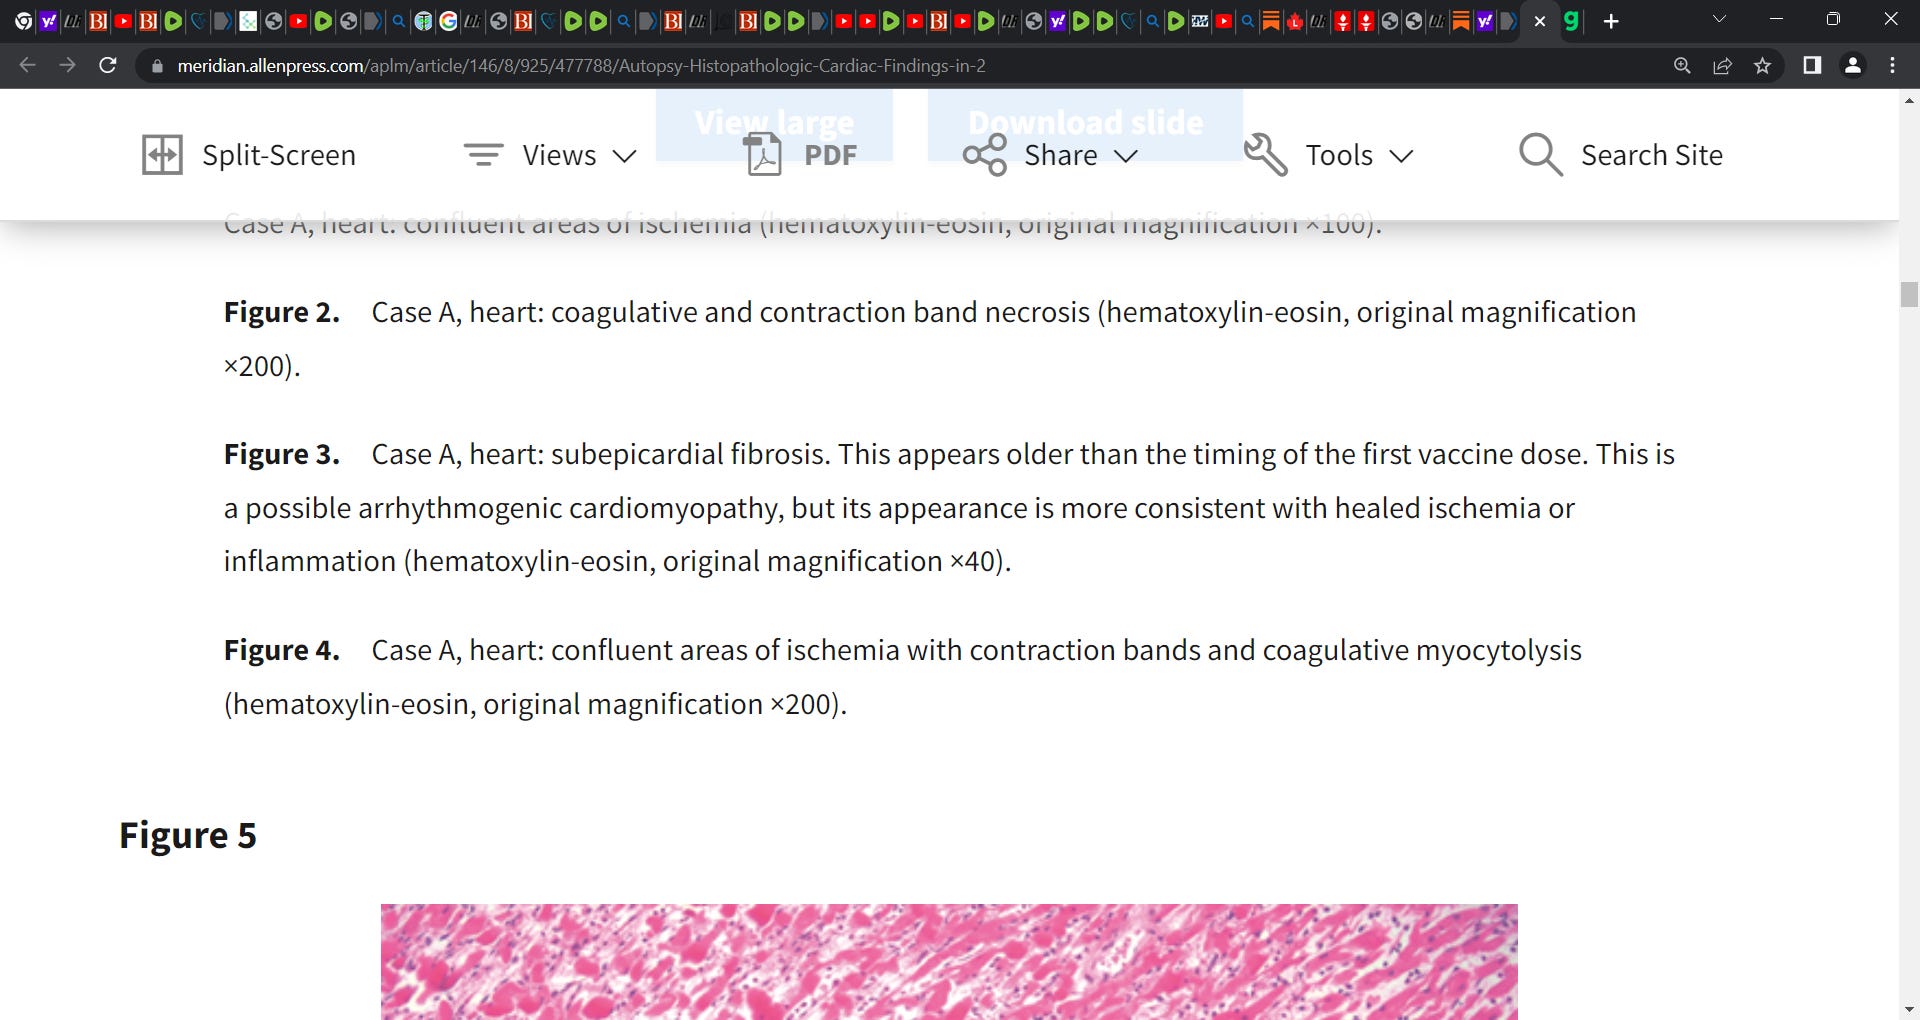Switch to the green grid icon tab
Screen dimensions: 1920x1020
click(248, 21)
